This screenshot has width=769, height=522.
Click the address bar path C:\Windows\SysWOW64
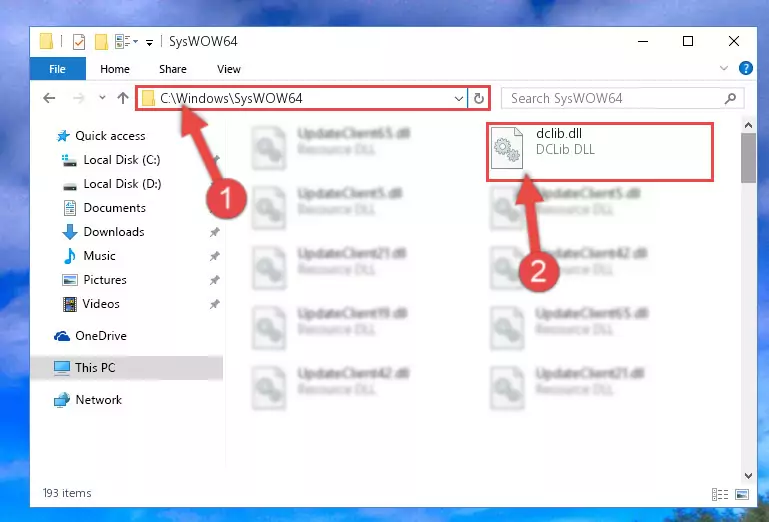231,98
